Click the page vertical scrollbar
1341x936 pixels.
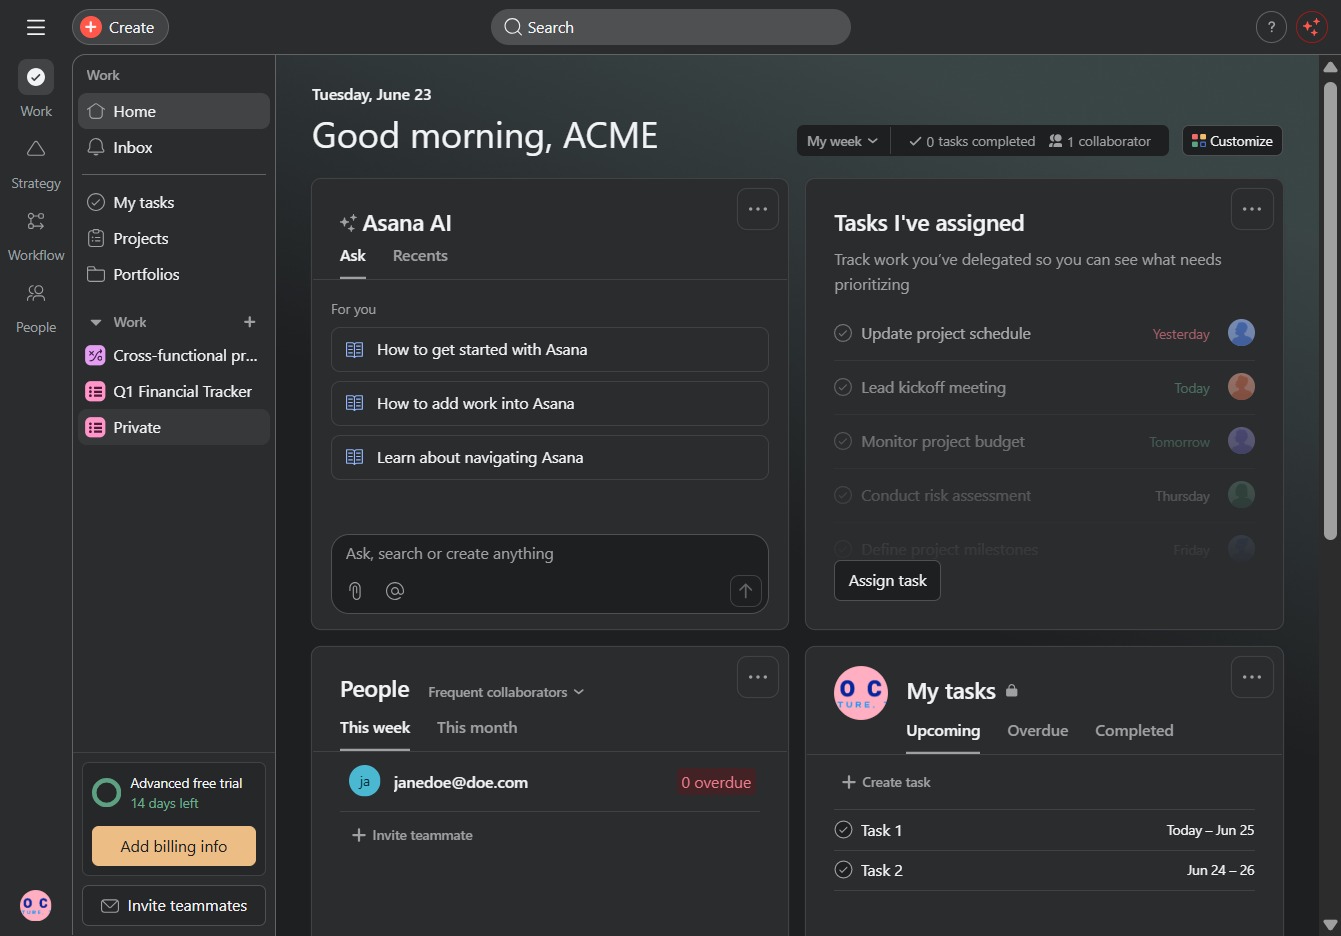coord(1330,310)
